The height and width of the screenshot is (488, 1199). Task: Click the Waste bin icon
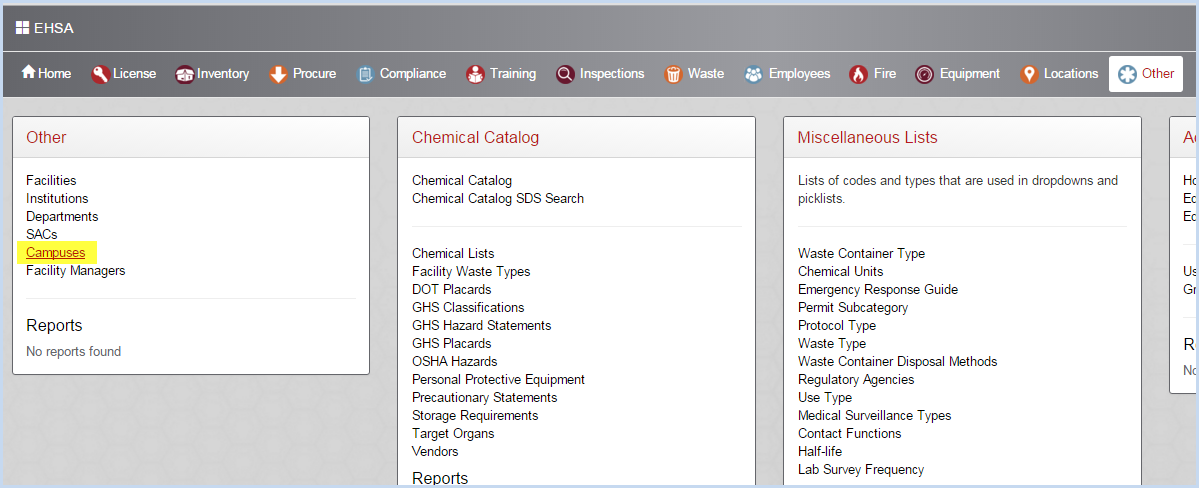pos(673,74)
